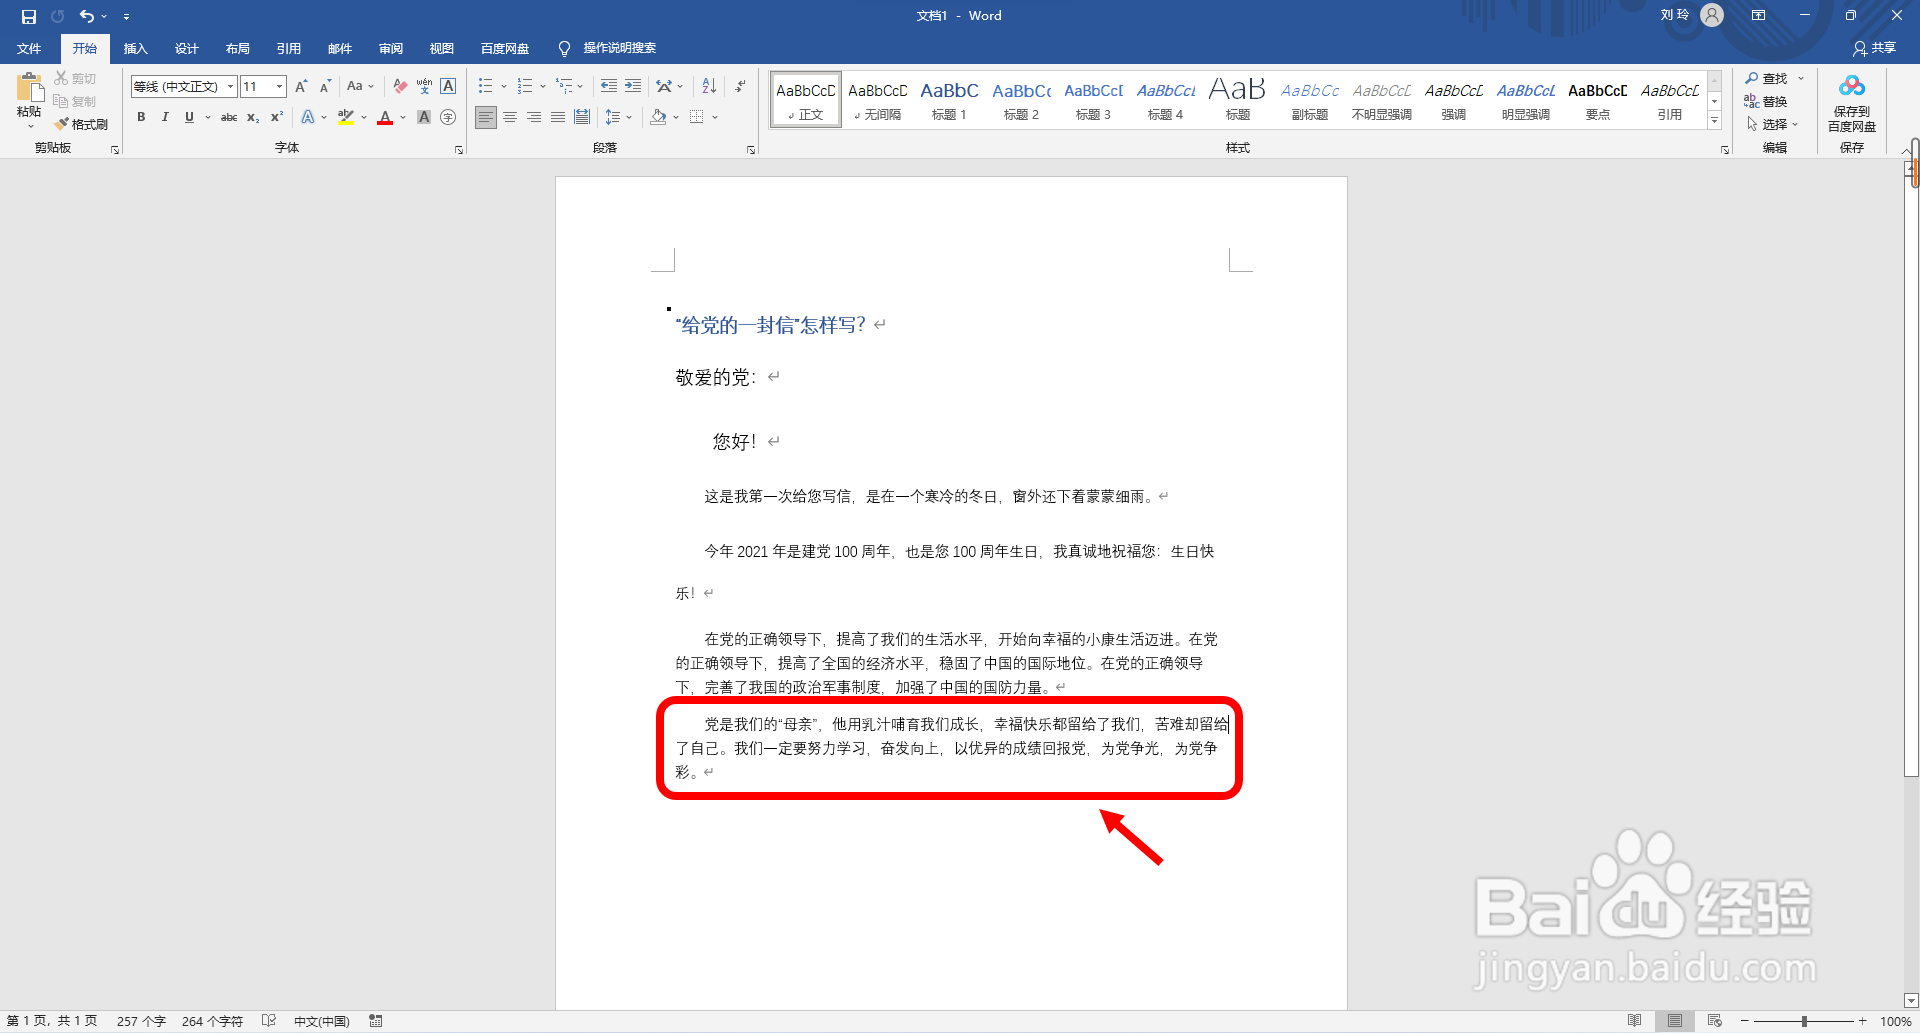Open the Font dialog launcher
Image resolution: width=1920 pixels, height=1033 pixels.
459,150
